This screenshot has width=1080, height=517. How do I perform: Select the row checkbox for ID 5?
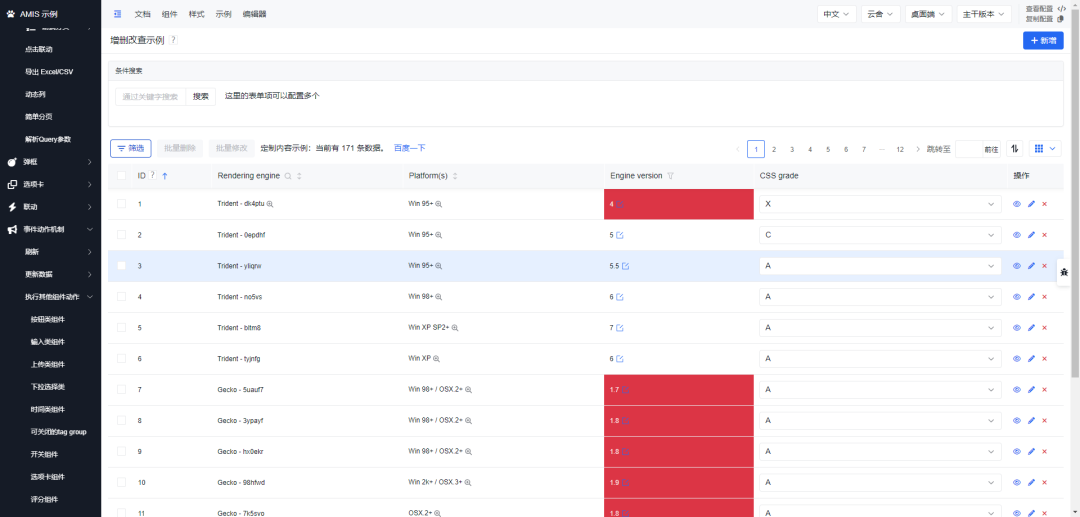click(x=122, y=328)
